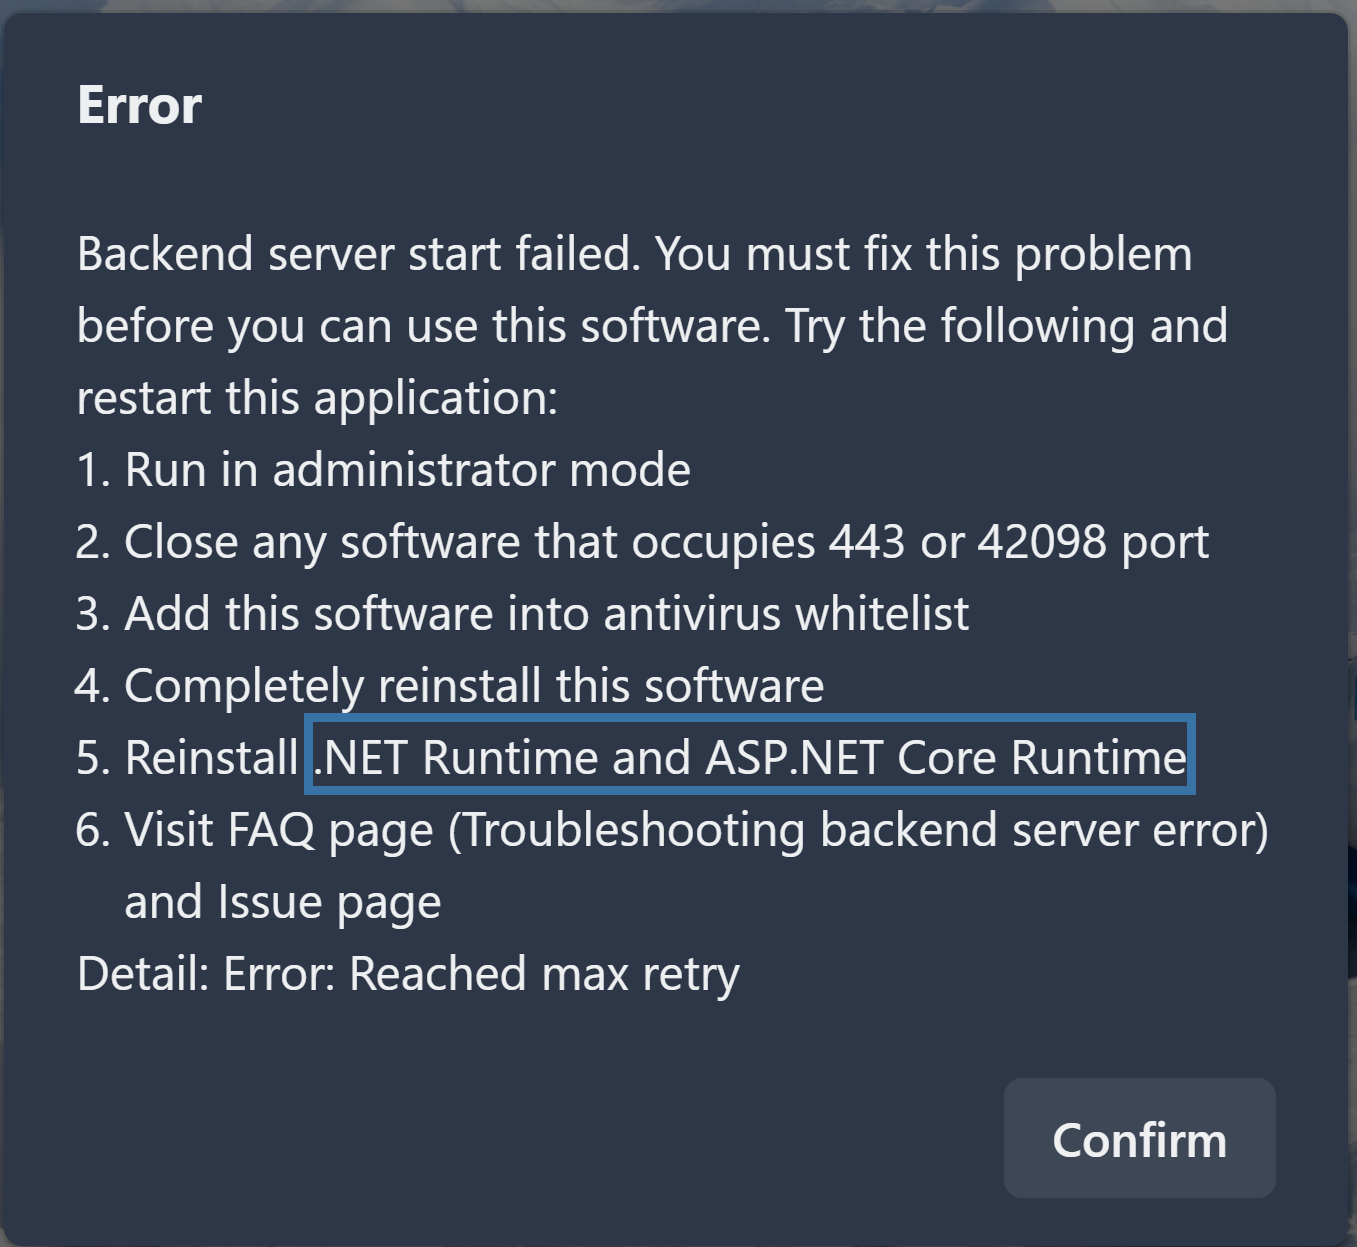Click the antivirus whitelist step
The width and height of the screenshot is (1357, 1247).
pyautogui.click(x=546, y=614)
